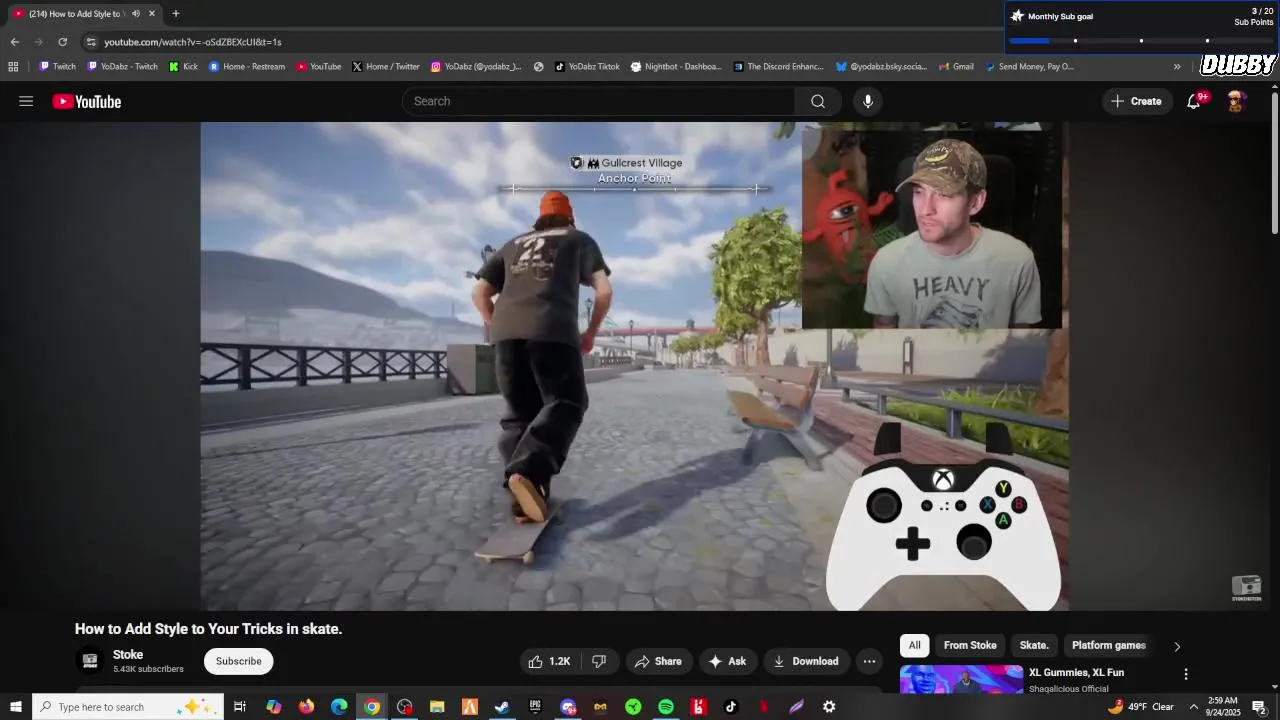
Task: Click the search magnifier button
Action: tap(818, 101)
